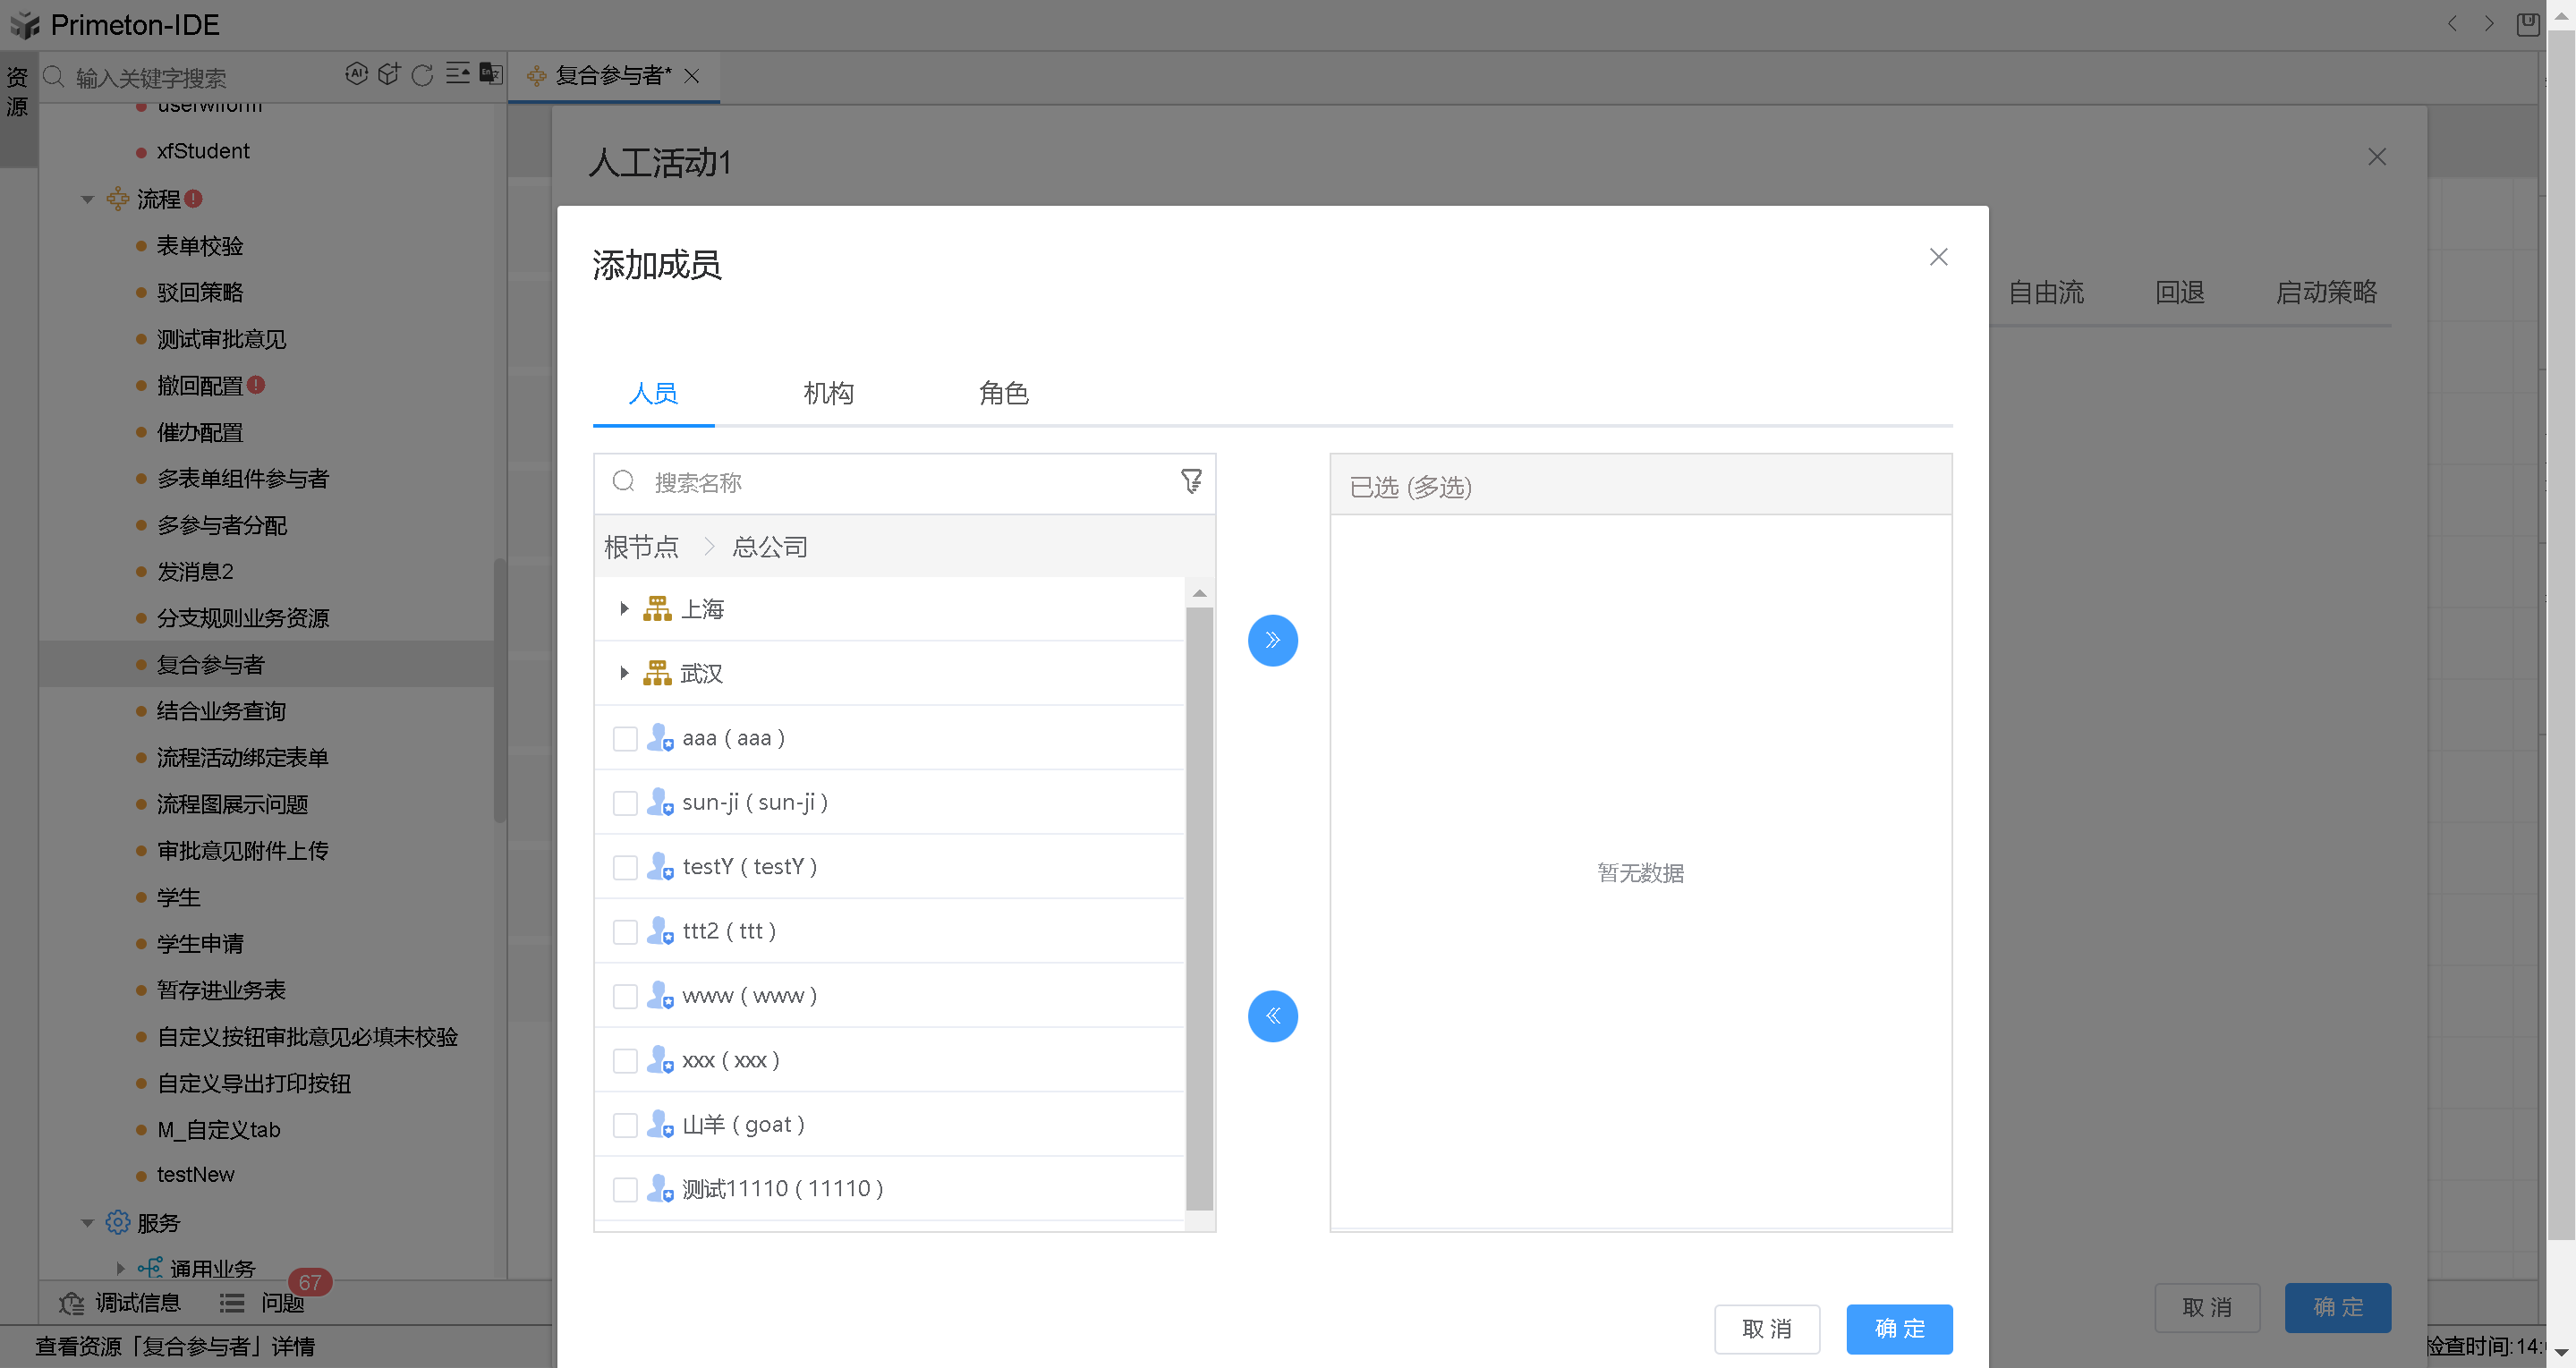Select the testY ( testY ) checkbox

tap(625, 867)
